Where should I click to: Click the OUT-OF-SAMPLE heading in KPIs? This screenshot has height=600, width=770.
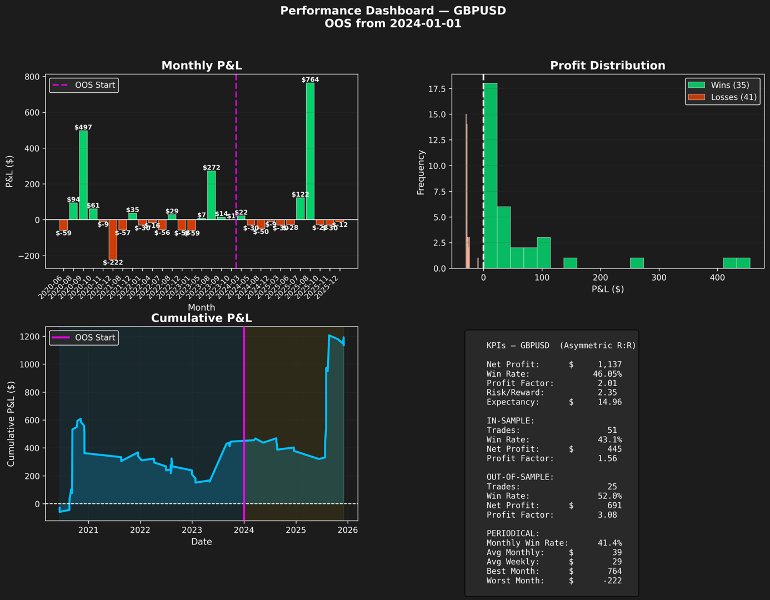[520, 477]
